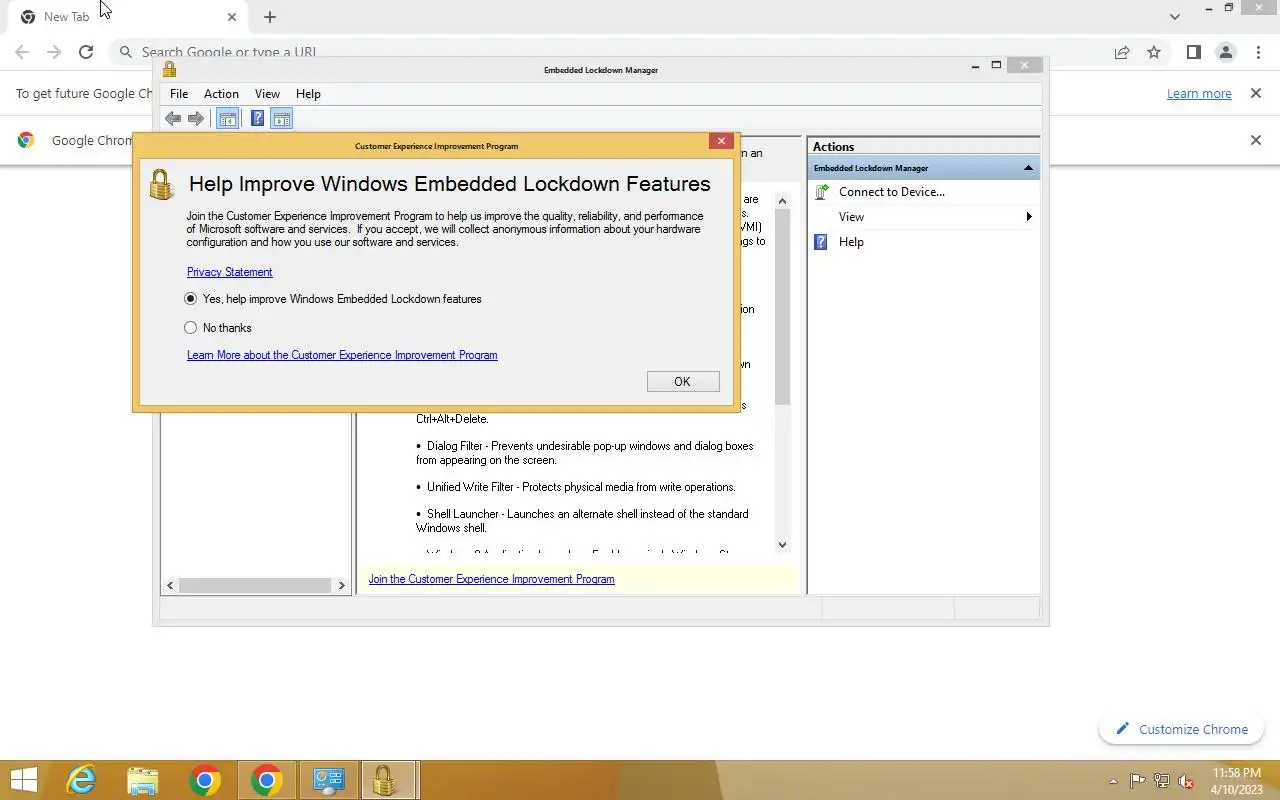Open the View menu
Image resolution: width=1280 pixels, height=800 pixels.
pos(267,94)
